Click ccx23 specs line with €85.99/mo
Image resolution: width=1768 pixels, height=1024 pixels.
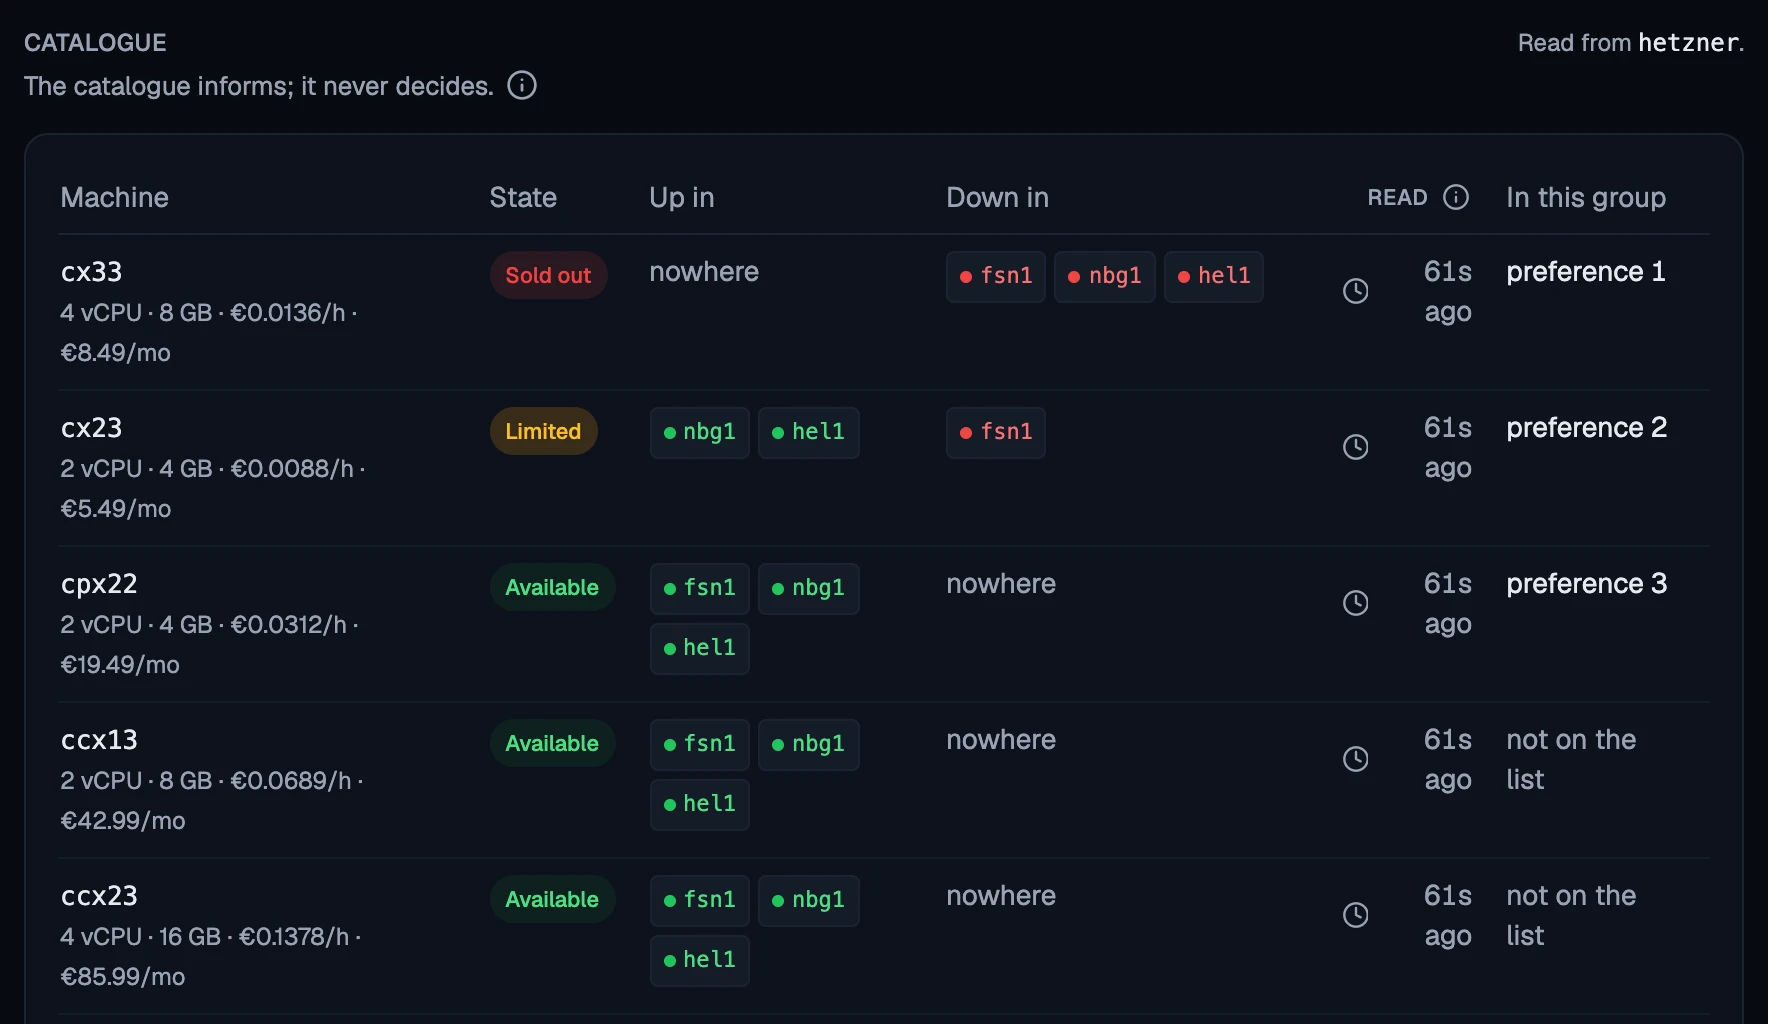211,957
